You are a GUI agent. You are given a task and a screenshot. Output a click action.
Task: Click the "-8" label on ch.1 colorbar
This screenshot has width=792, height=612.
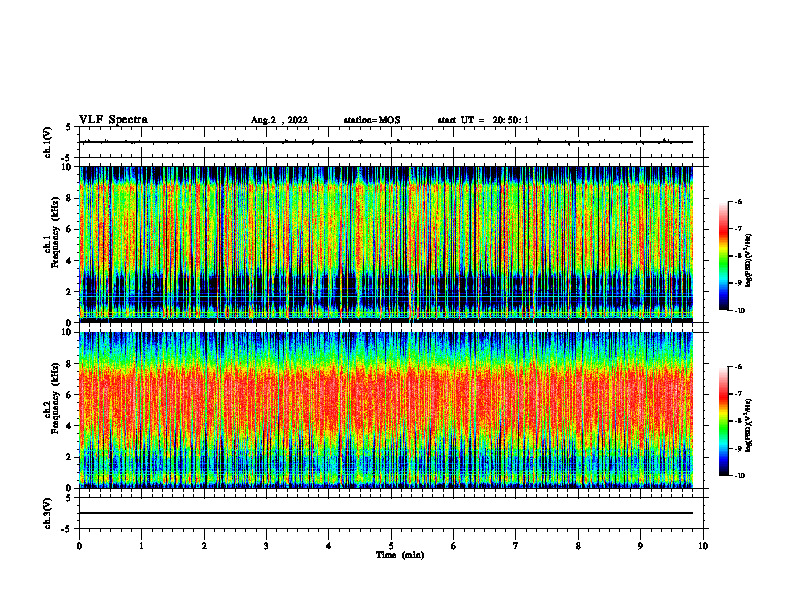(738, 256)
